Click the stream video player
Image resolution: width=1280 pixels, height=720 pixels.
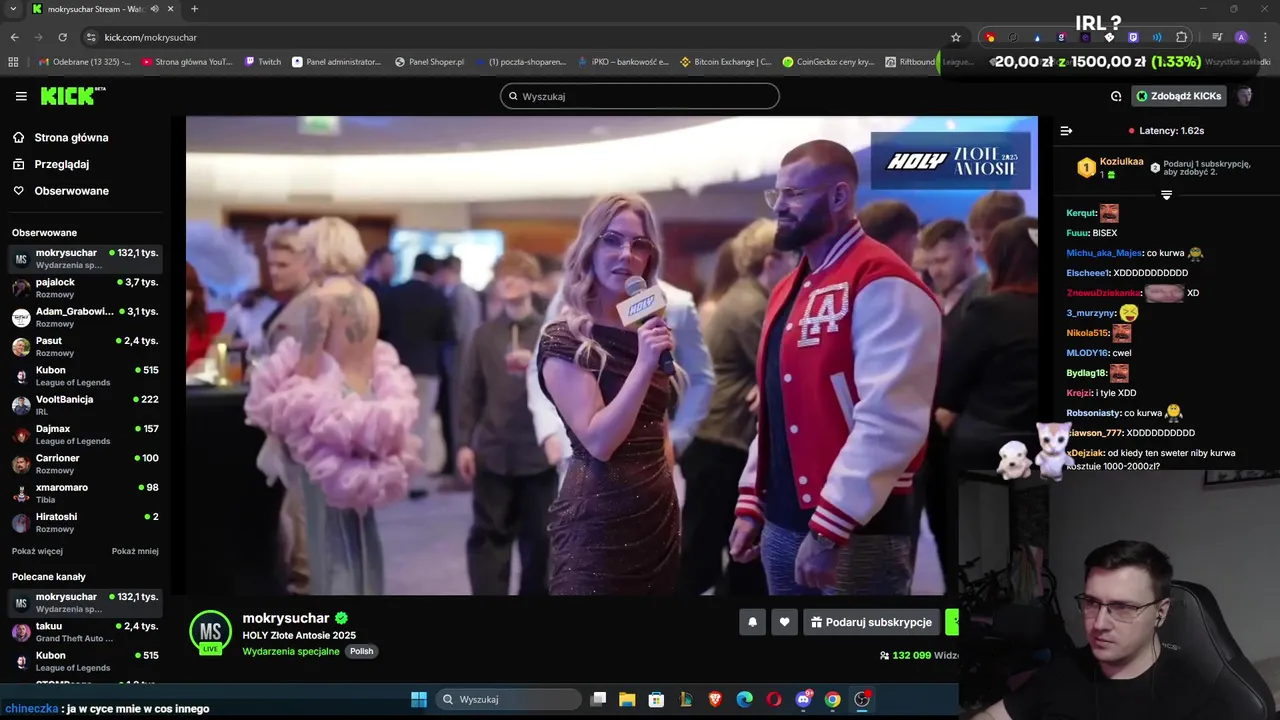tap(612, 355)
